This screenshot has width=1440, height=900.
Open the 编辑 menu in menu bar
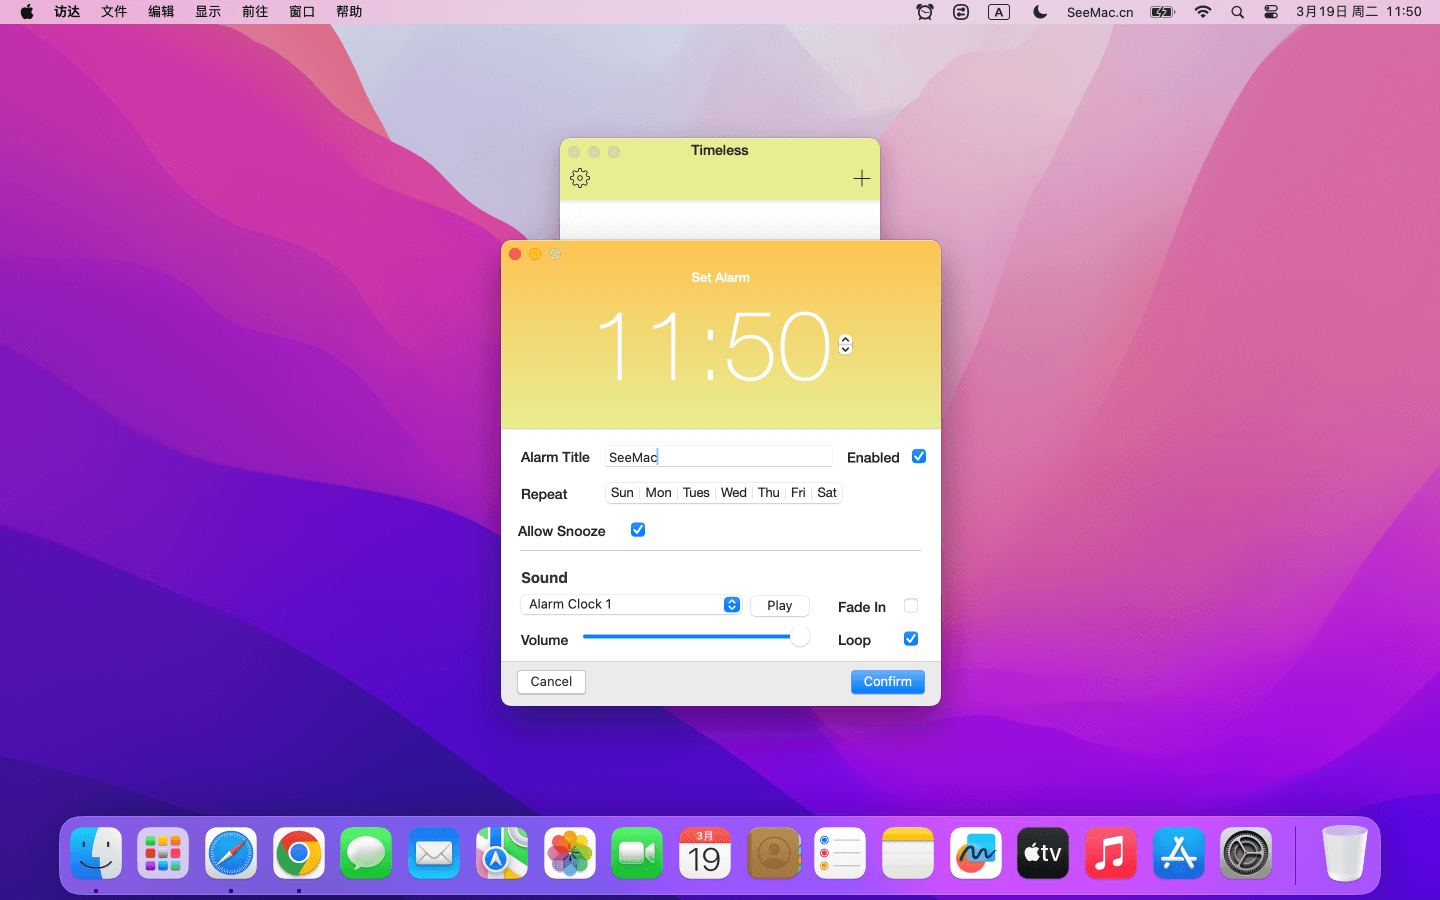(x=161, y=12)
